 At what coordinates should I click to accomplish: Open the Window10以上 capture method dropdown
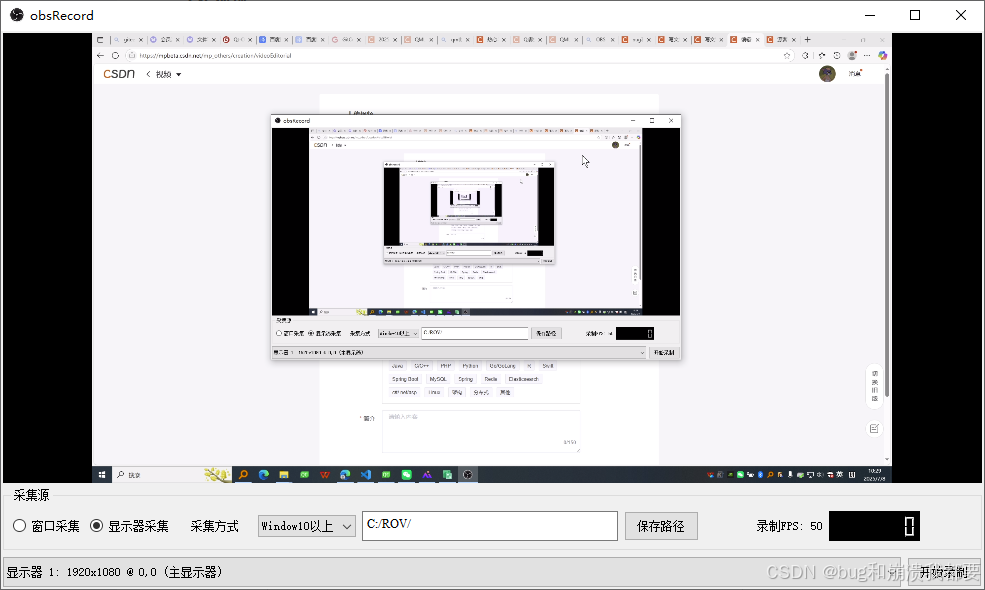(307, 526)
